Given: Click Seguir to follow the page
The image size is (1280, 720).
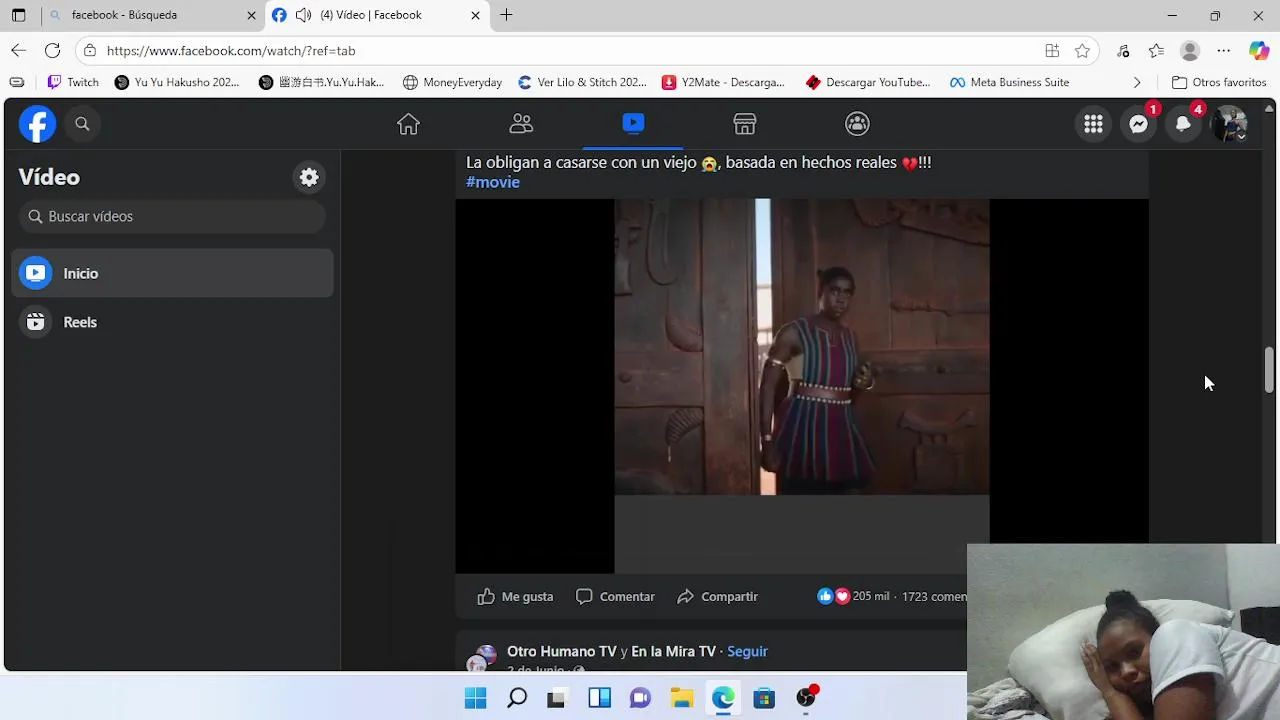Looking at the screenshot, I should click(747, 651).
